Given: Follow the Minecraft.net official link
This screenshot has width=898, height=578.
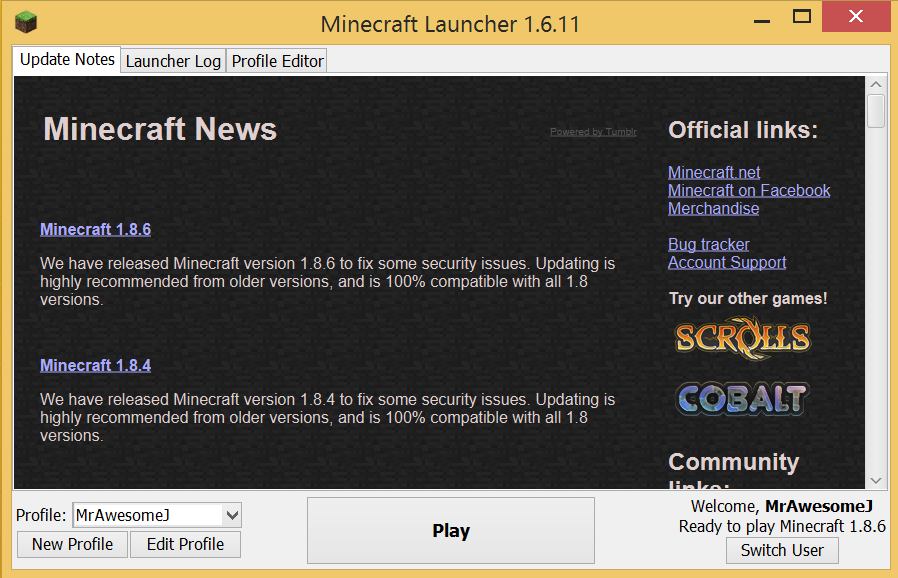Looking at the screenshot, I should coord(714,172).
